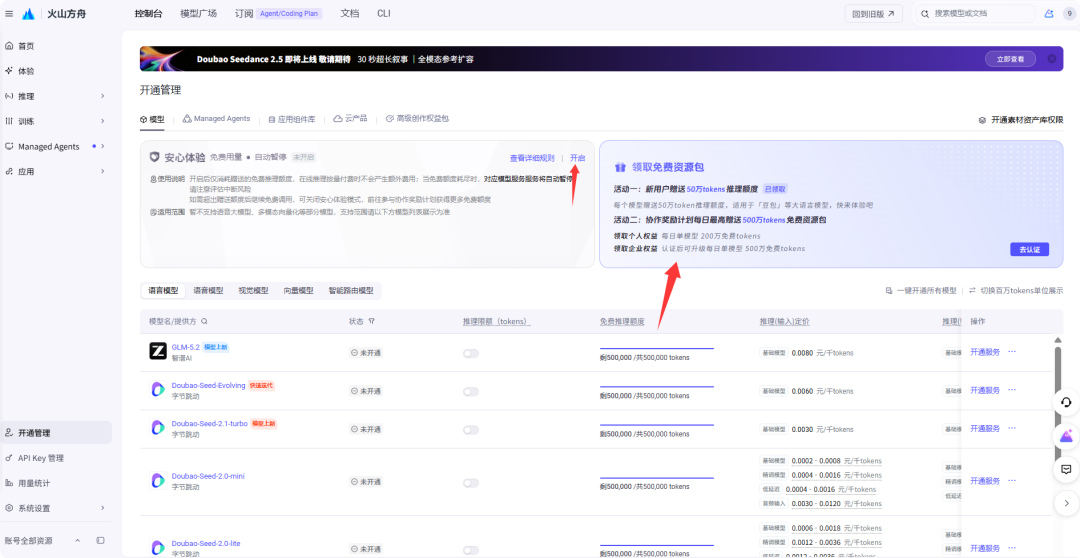
Task: Click the 开启 link for 安心体验
Action: 577,158
